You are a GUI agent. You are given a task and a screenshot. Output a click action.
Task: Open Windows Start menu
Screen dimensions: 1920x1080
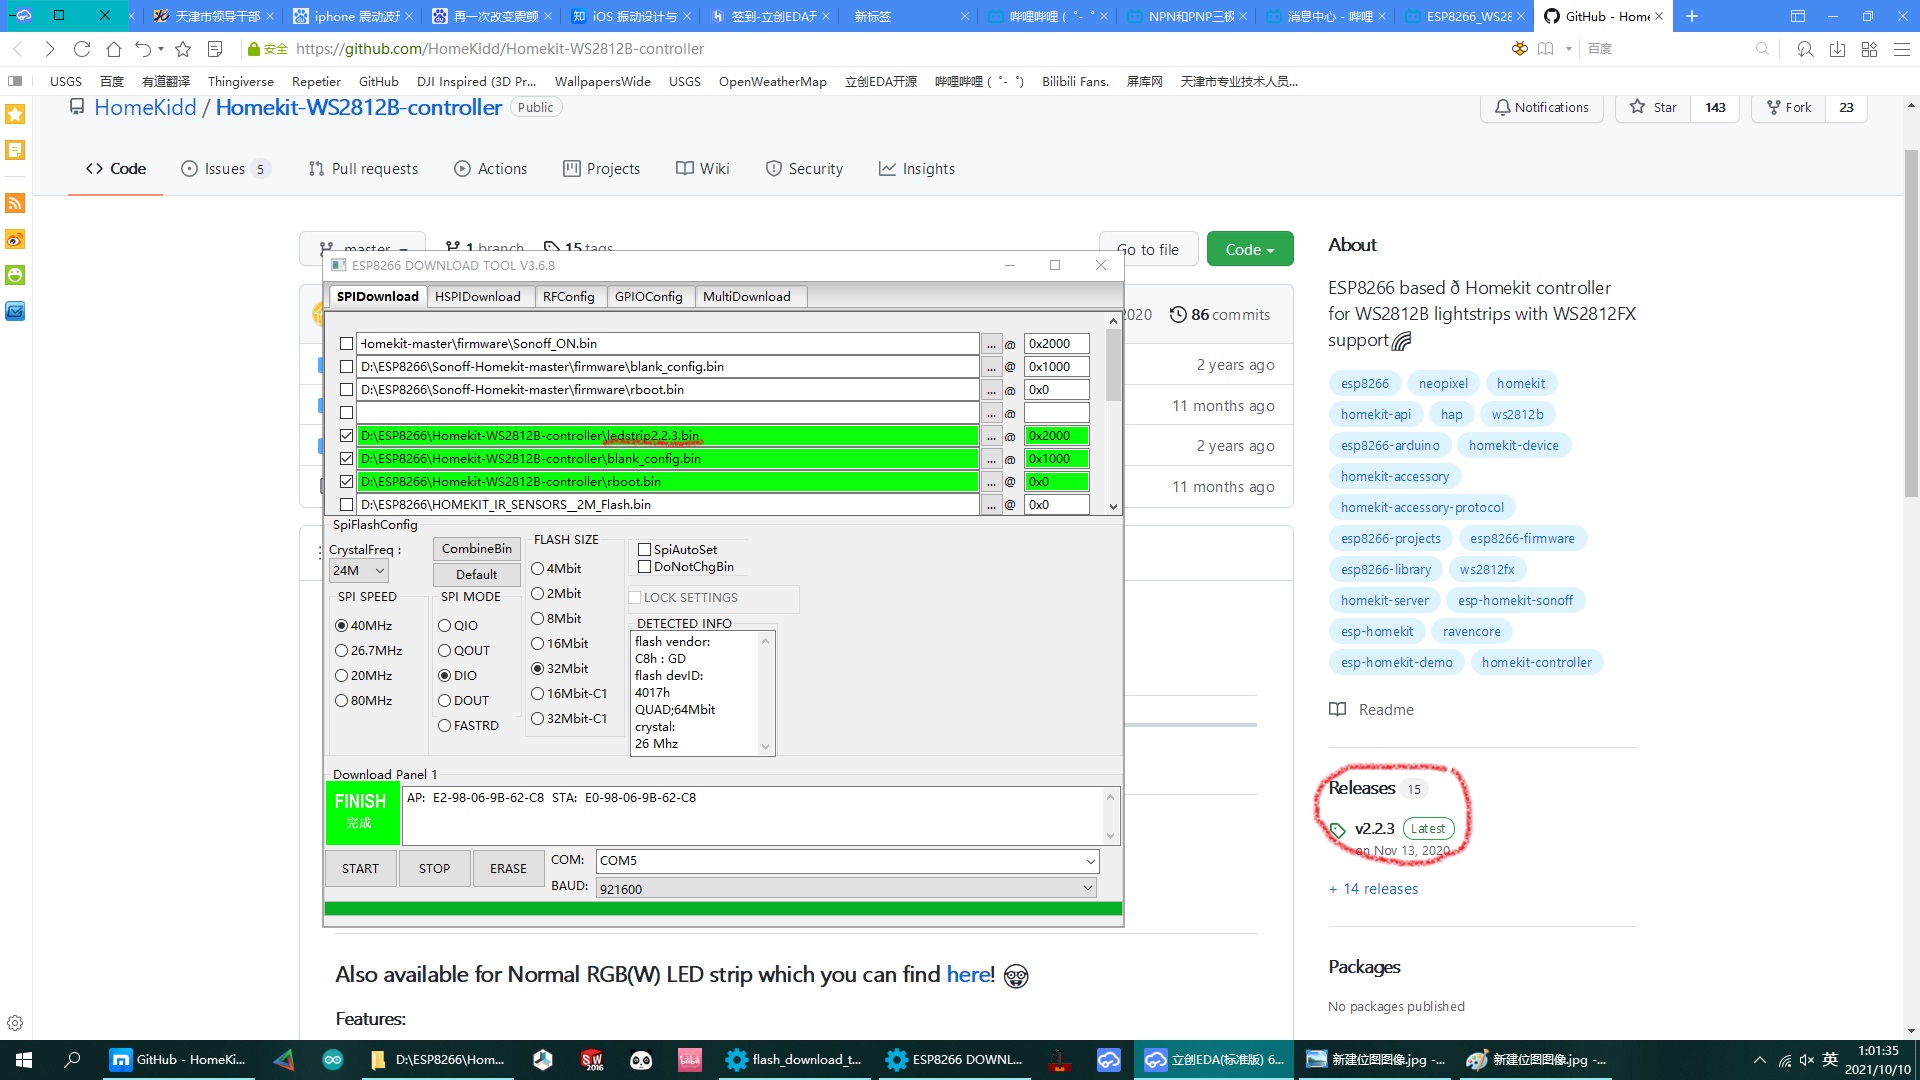click(24, 1060)
